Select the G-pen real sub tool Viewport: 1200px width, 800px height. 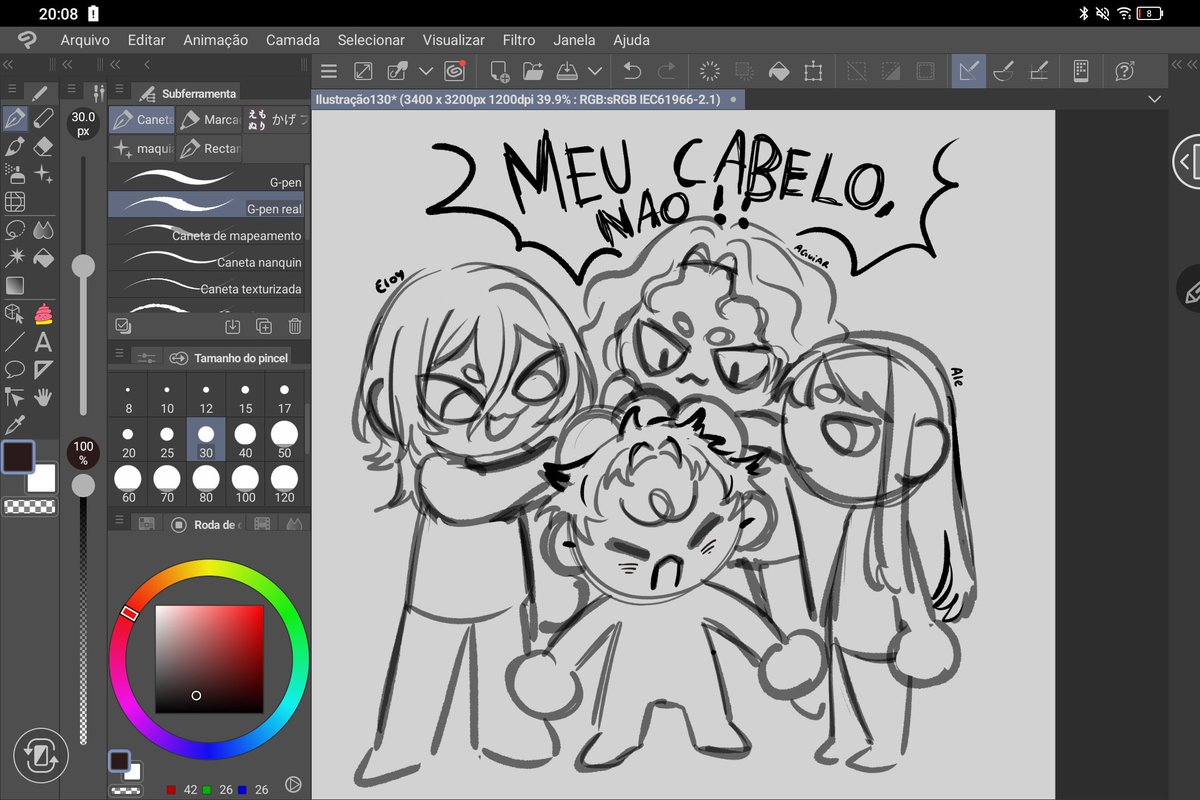pos(205,205)
